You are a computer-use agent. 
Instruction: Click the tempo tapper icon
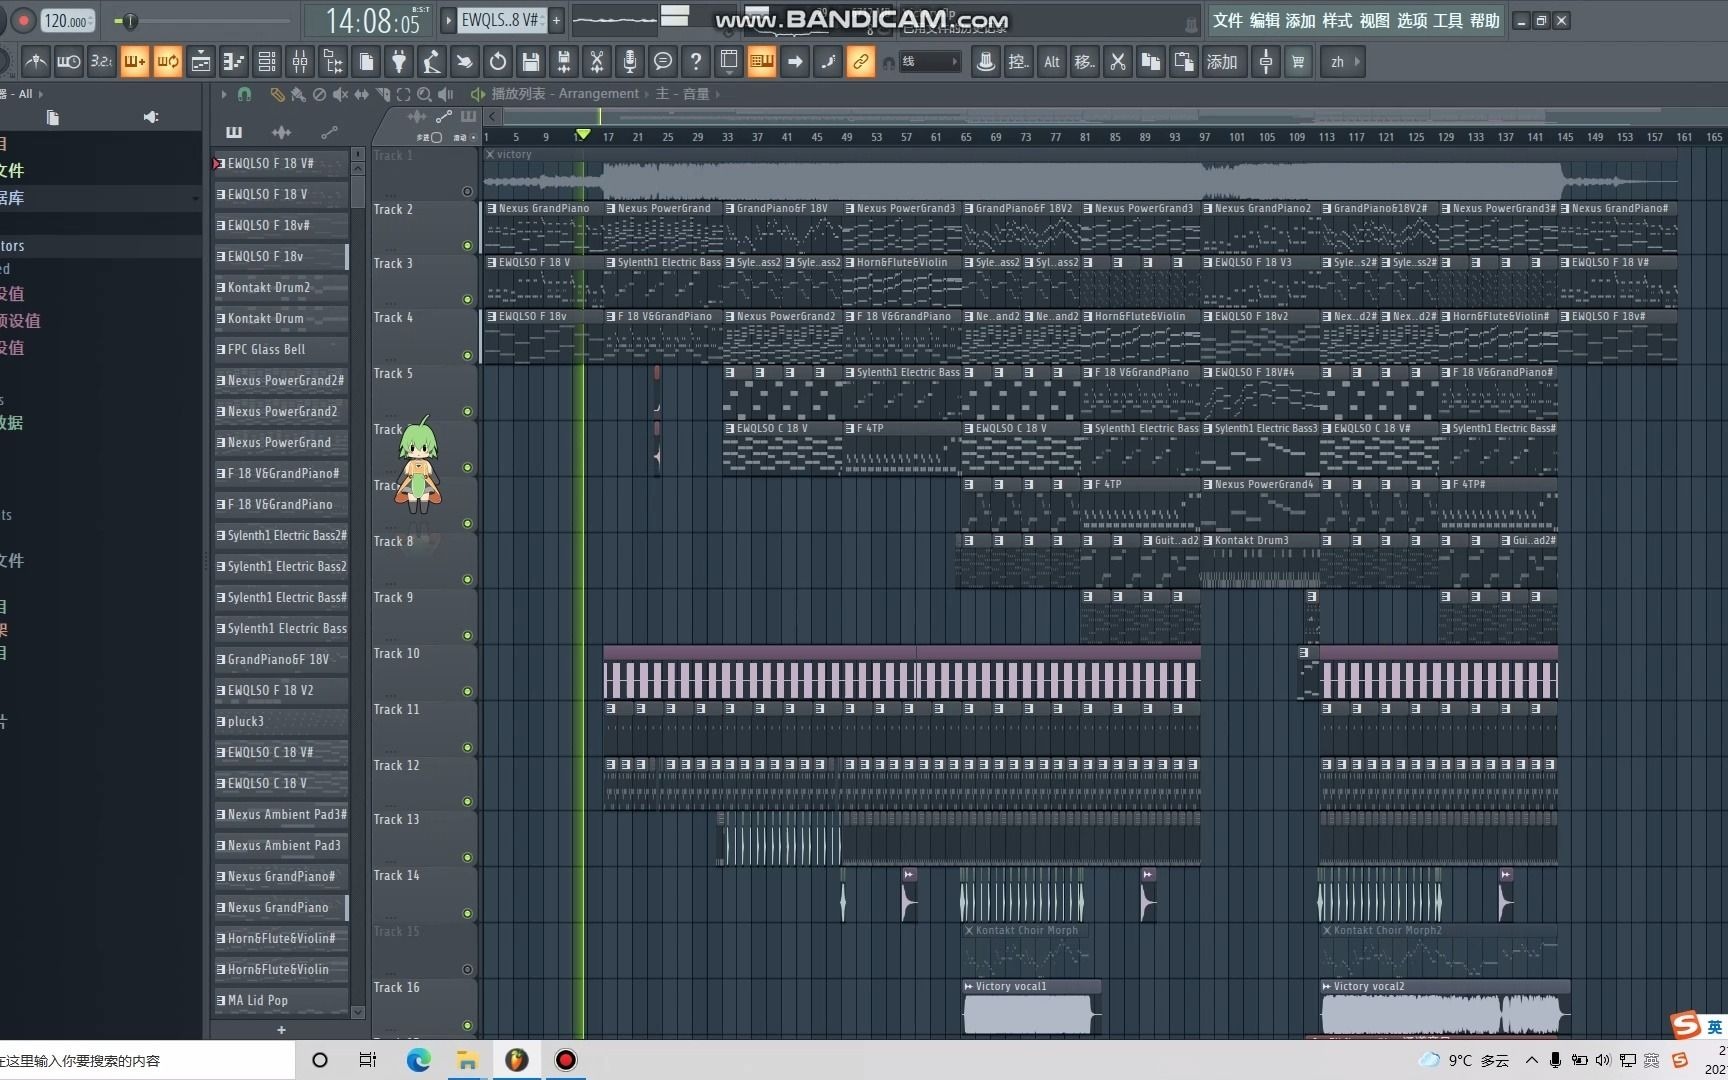432,62
